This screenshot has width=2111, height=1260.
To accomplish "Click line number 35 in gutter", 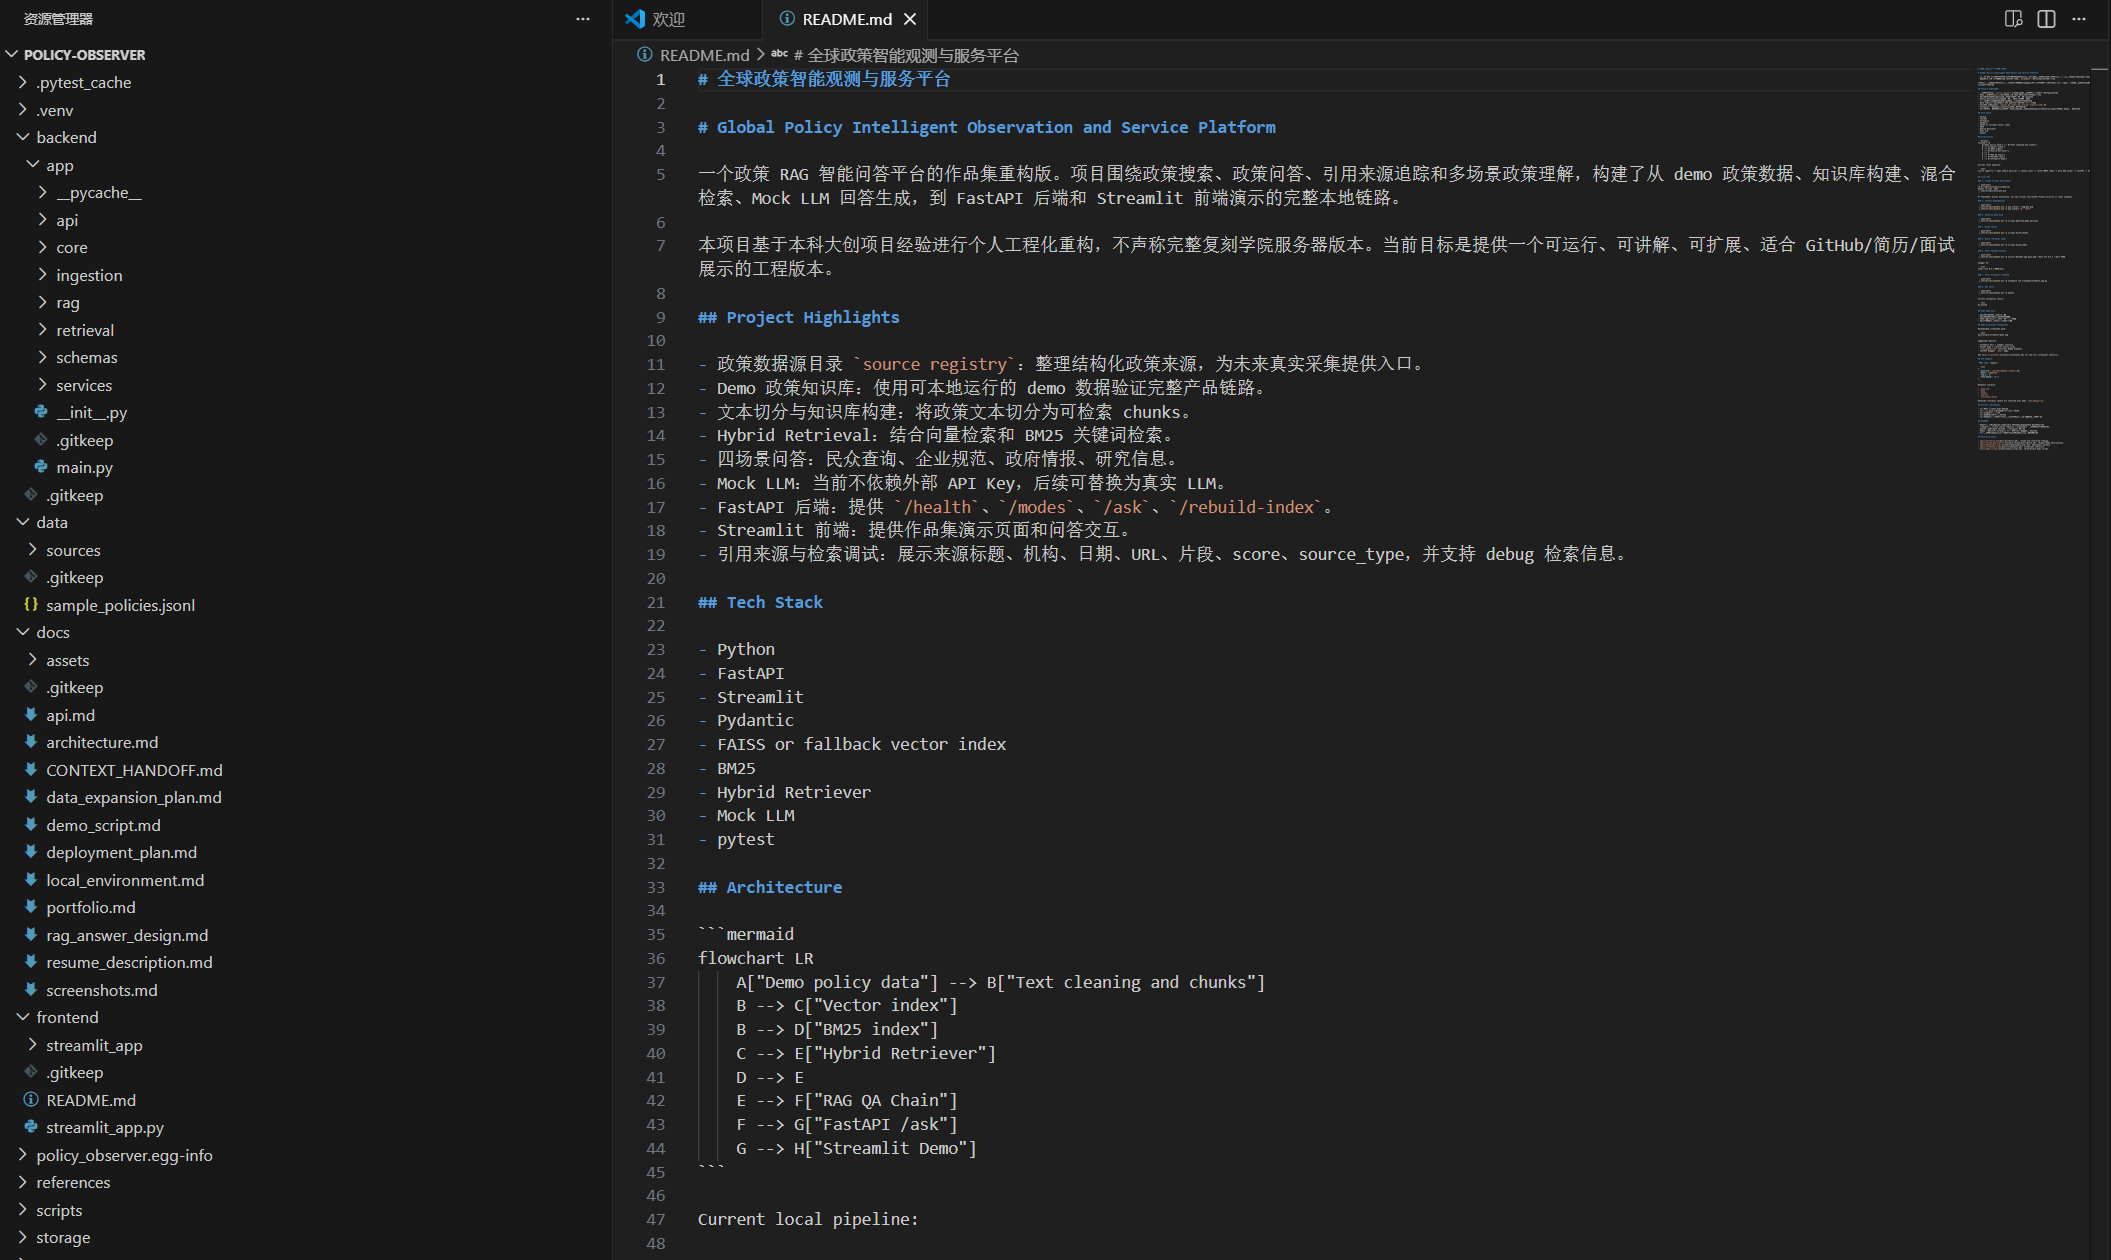I will click(655, 934).
